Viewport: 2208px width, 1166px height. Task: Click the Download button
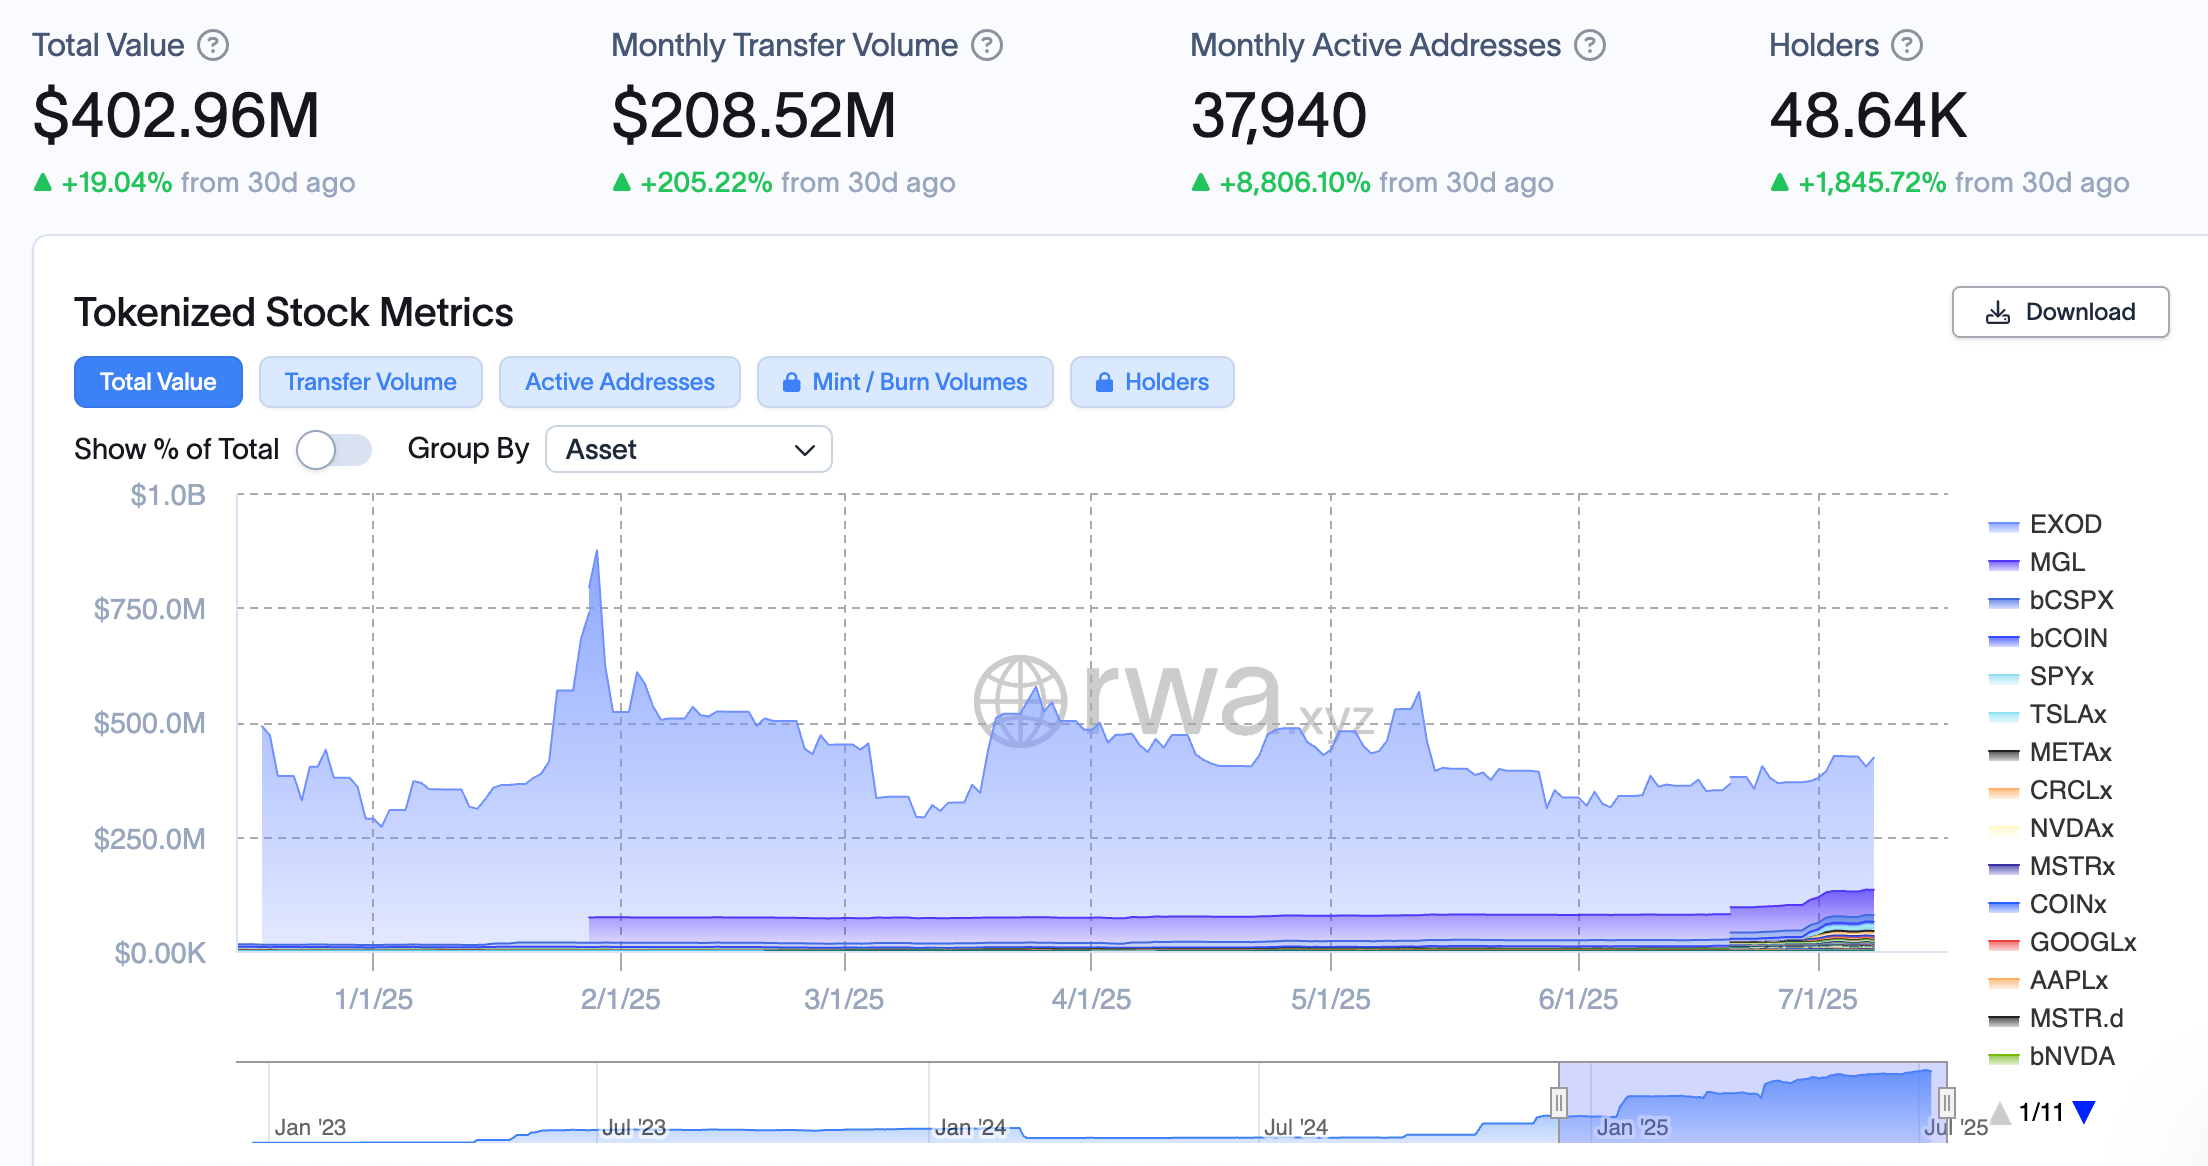coord(2060,312)
